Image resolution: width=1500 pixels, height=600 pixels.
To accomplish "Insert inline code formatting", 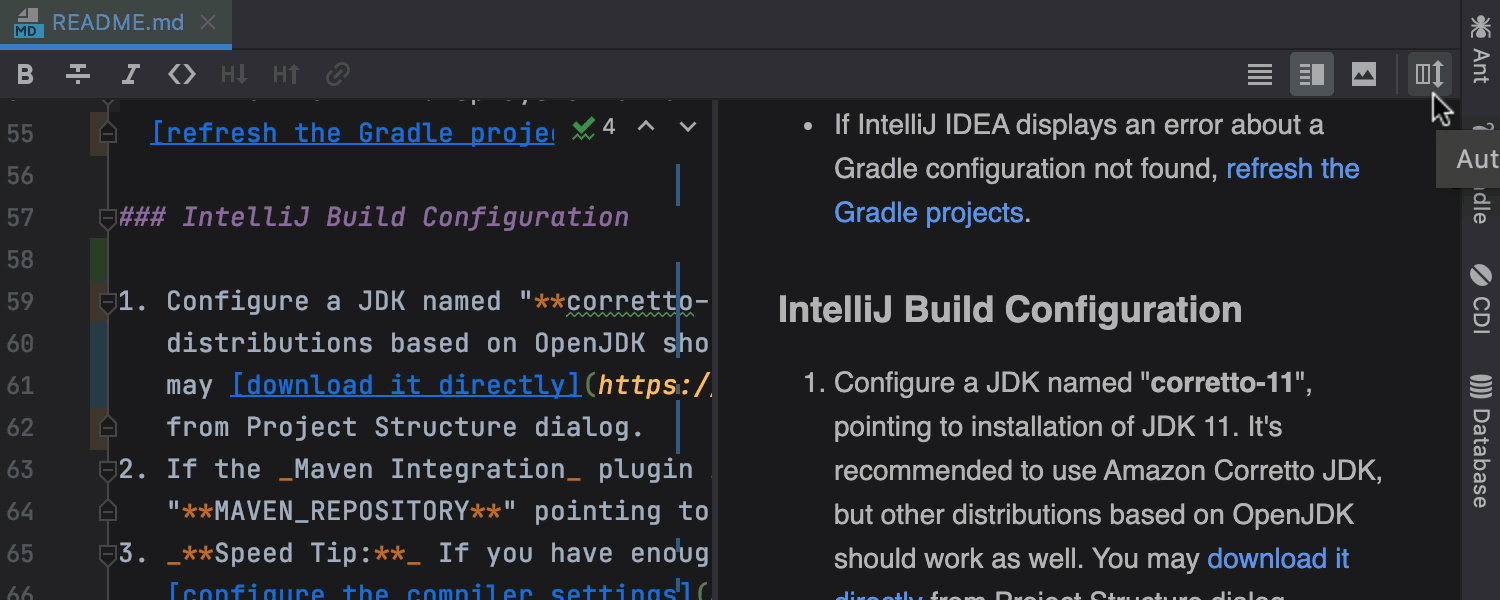I will pos(182,74).
